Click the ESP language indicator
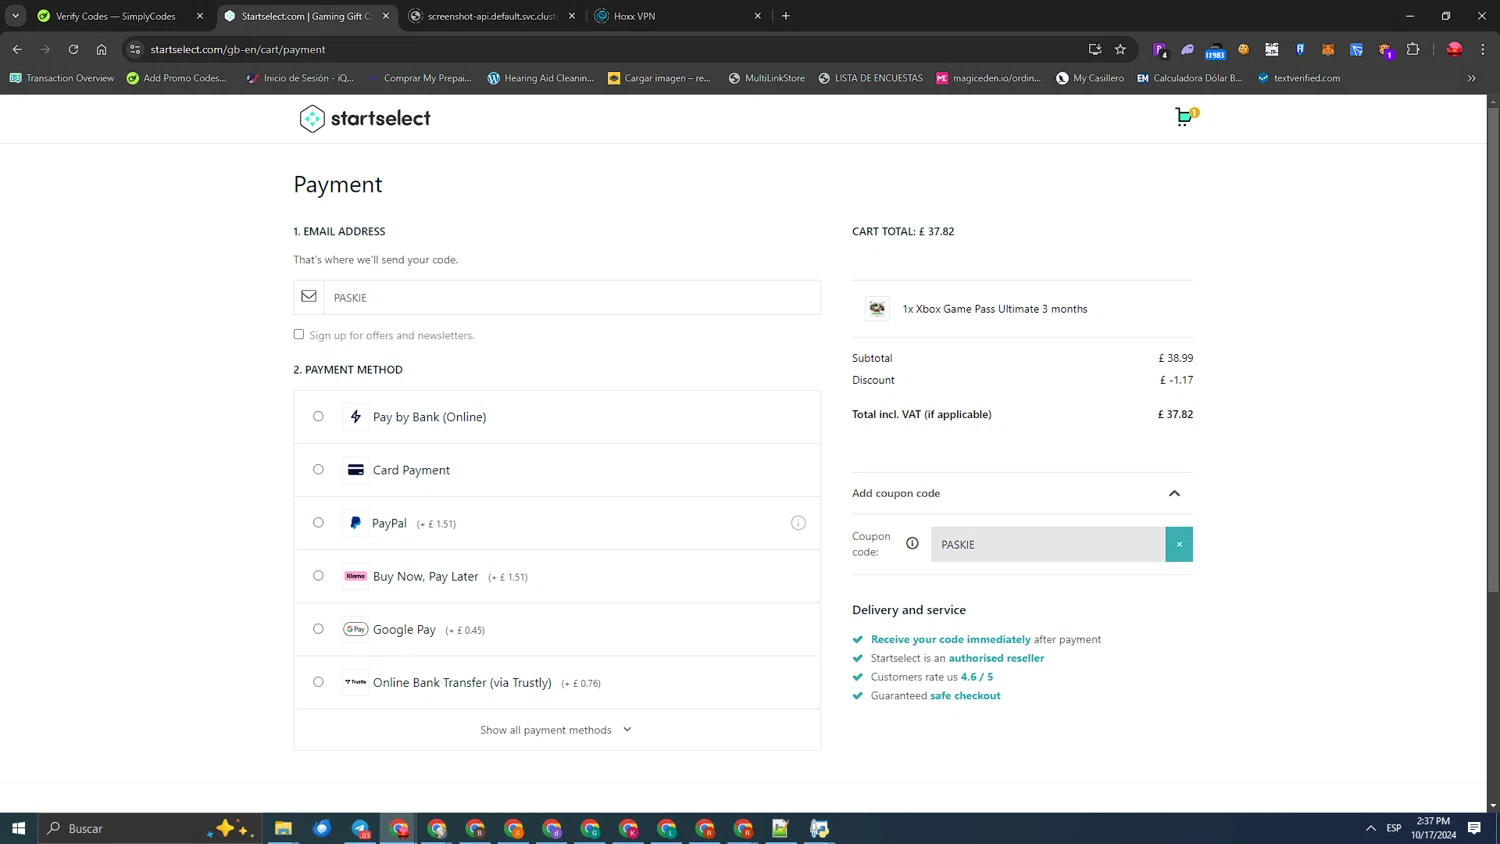Image resolution: width=1500 pixels, height=844 pixels. pyautogui.click(x=1394, y=828)
